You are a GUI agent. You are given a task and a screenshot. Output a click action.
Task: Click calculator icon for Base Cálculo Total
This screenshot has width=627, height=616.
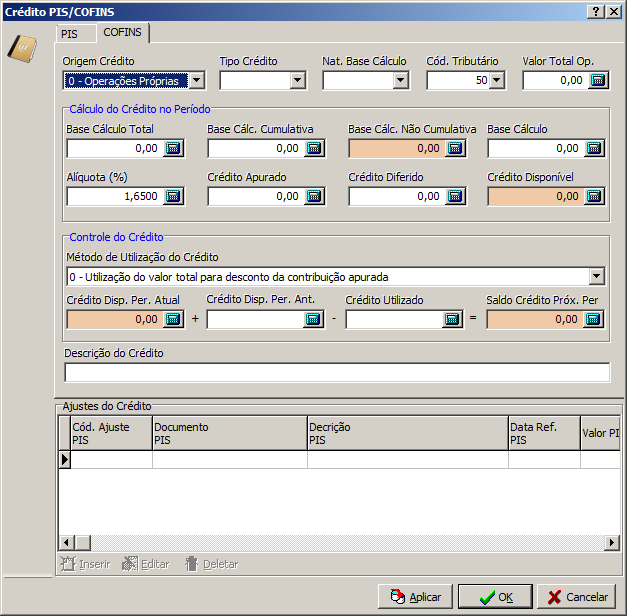173,148
